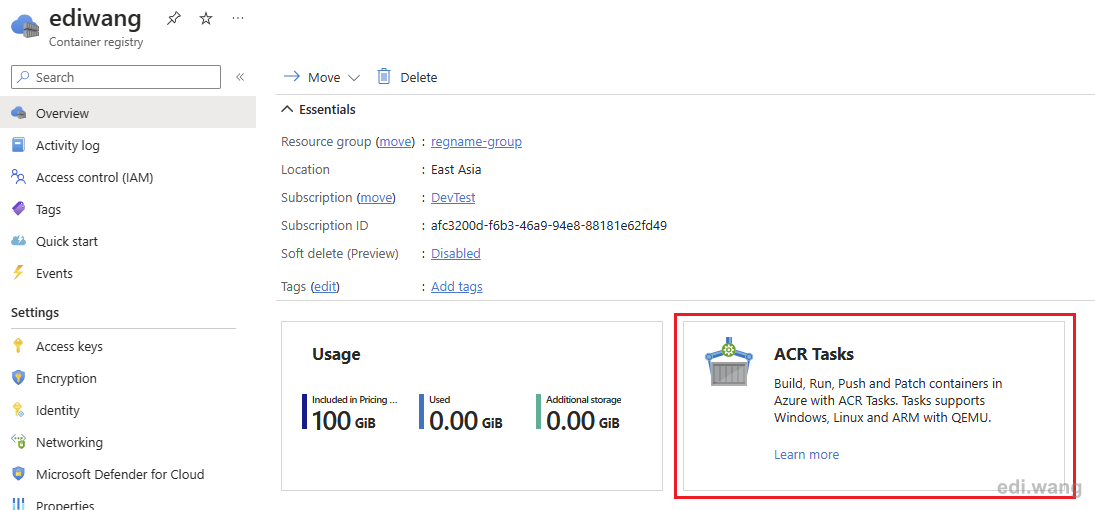Click the Delete toolbar button
Image resolution: width=1095 pixels, height=510 pixels.
pos(407,77)
